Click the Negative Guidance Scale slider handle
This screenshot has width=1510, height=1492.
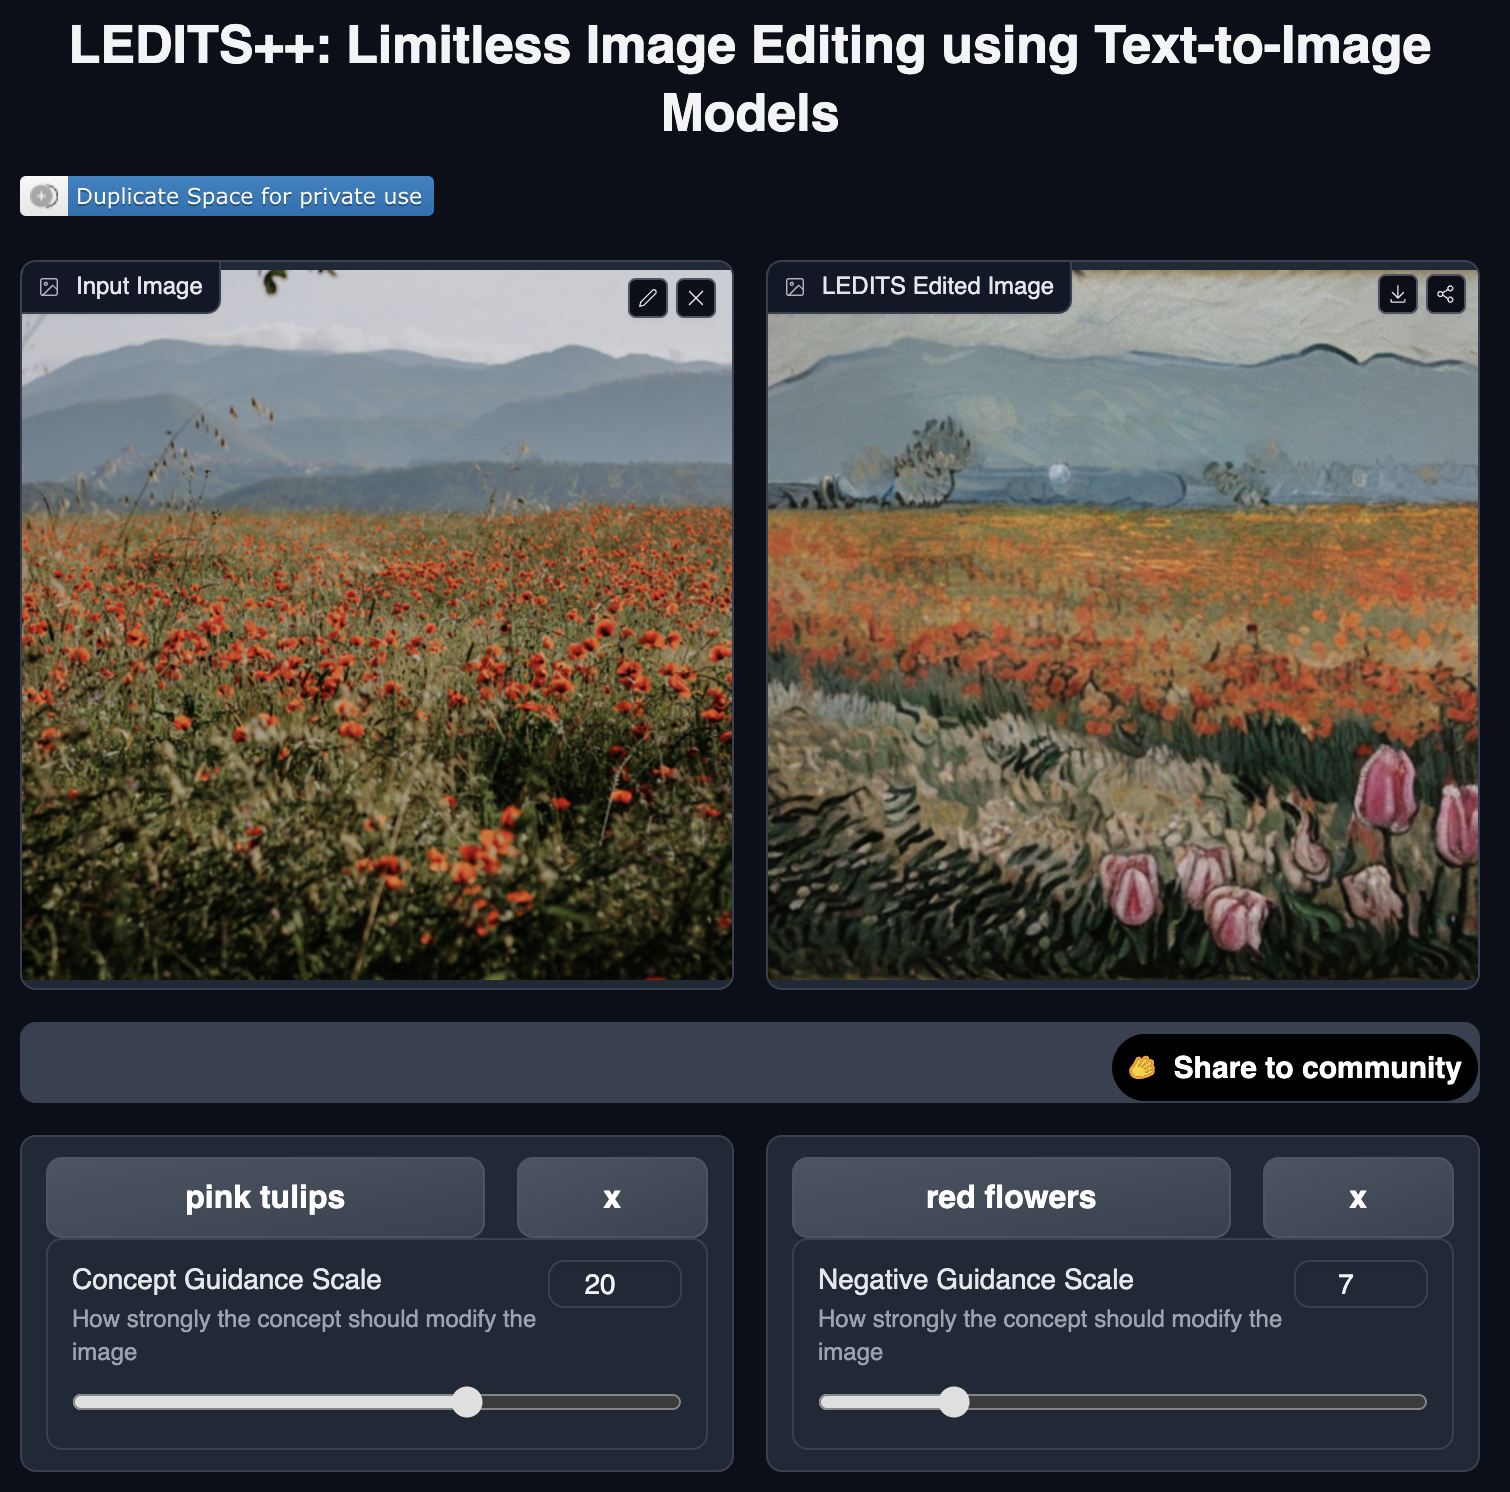click(954, 1402)
